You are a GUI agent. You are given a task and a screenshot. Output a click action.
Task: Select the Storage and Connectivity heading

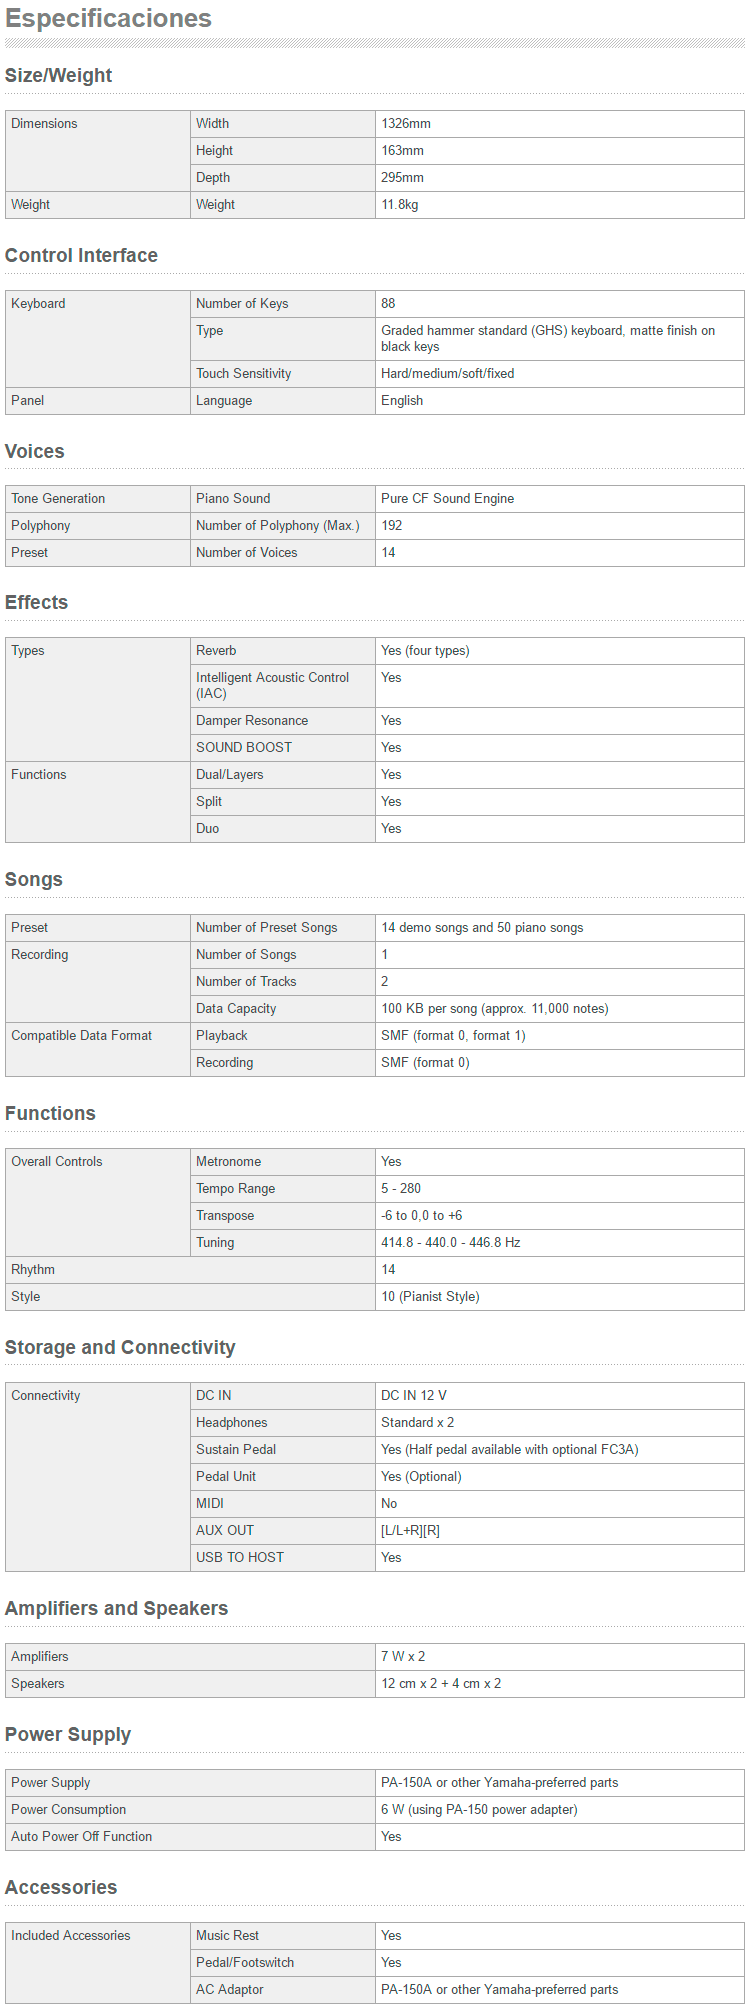pyautogui.click(x=120, y=1347)
